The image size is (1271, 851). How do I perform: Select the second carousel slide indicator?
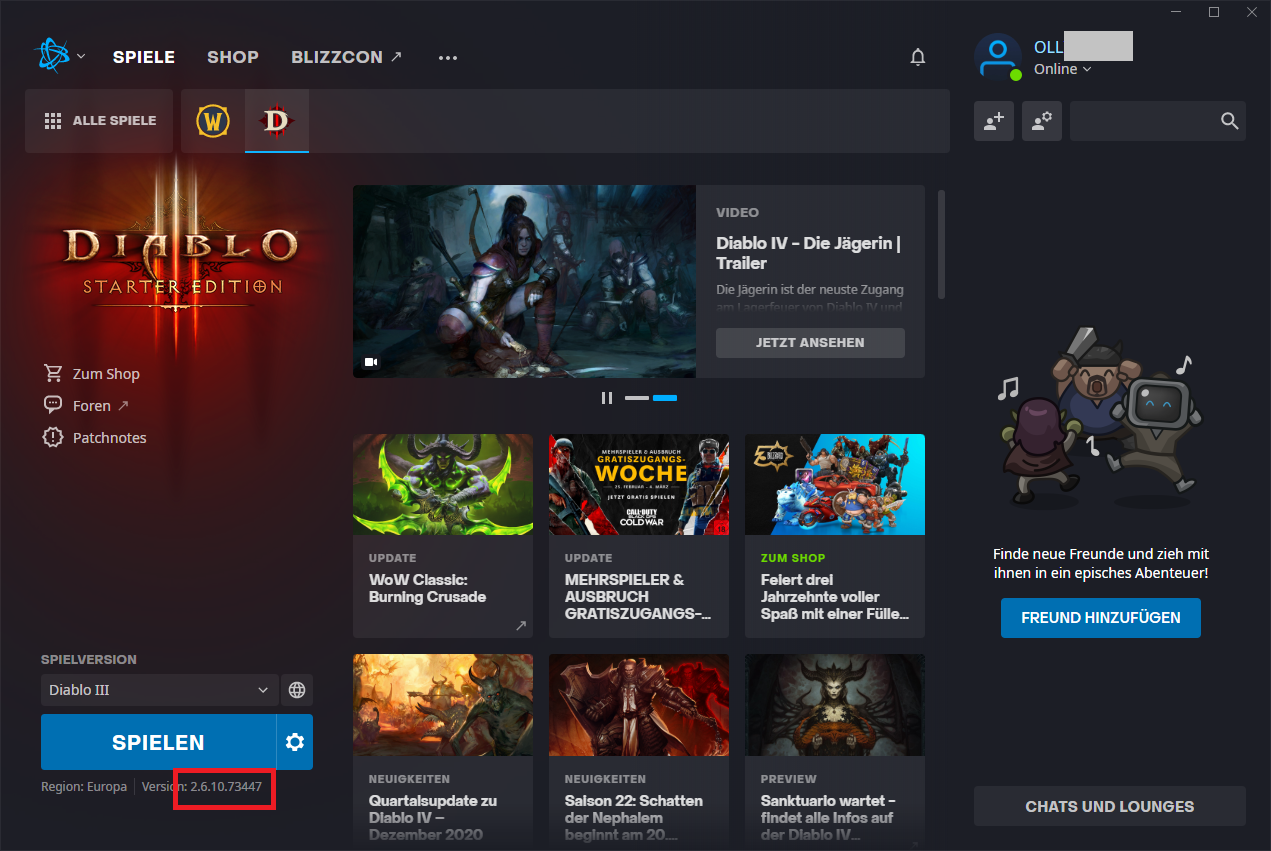(x=665, y=398)
